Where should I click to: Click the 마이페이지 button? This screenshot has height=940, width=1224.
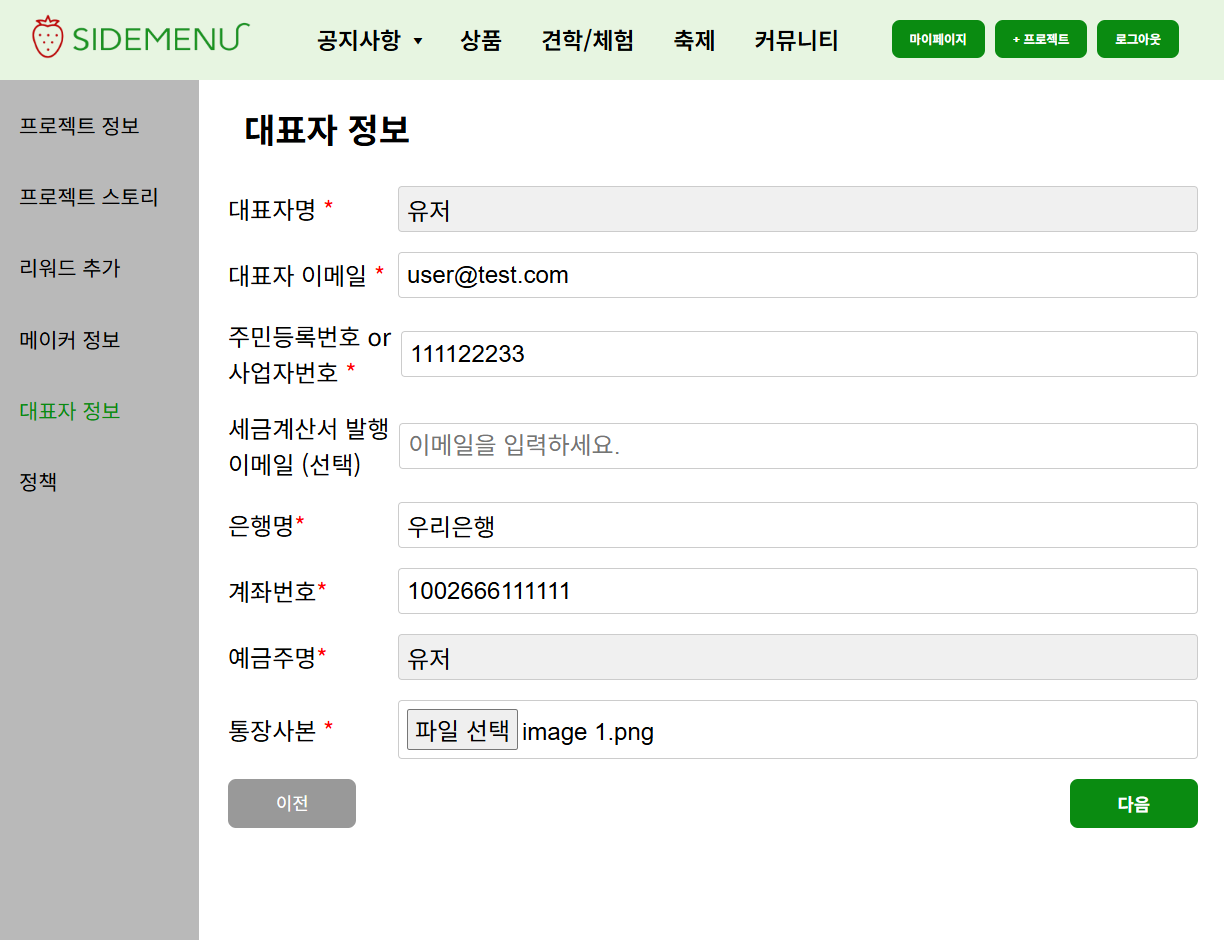937,38
